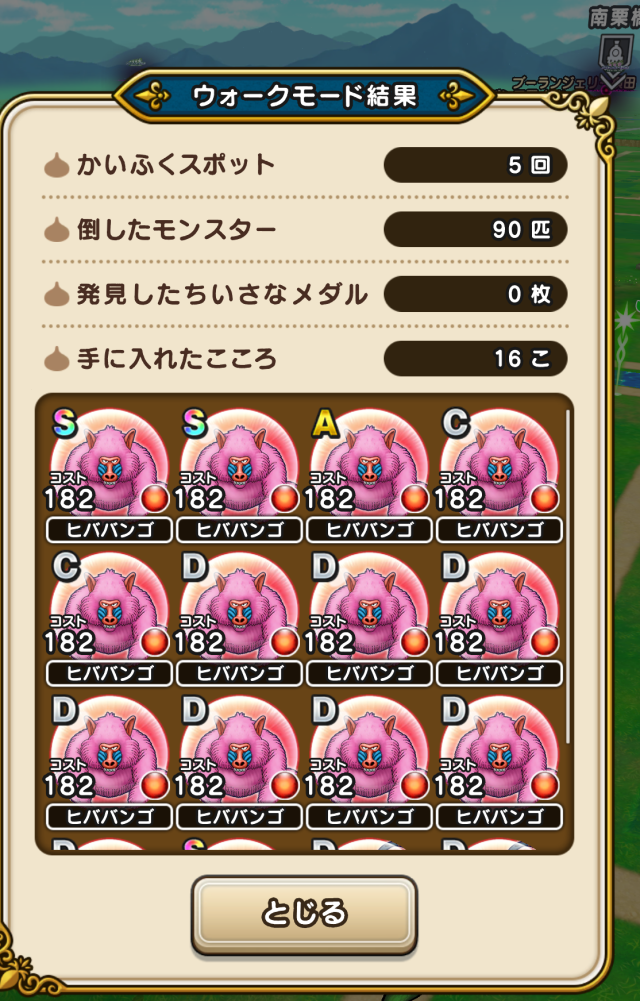Click the red orb on the first S-rank heart

154,499
